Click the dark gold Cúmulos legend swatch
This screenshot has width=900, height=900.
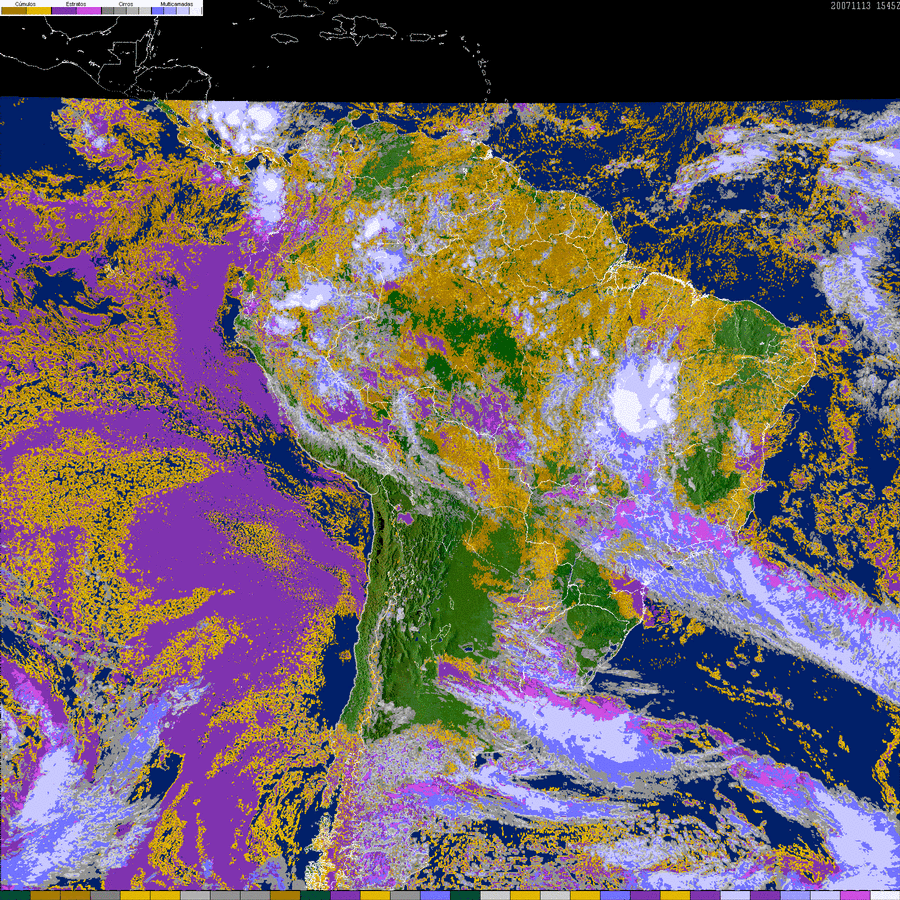pos(14,10)
